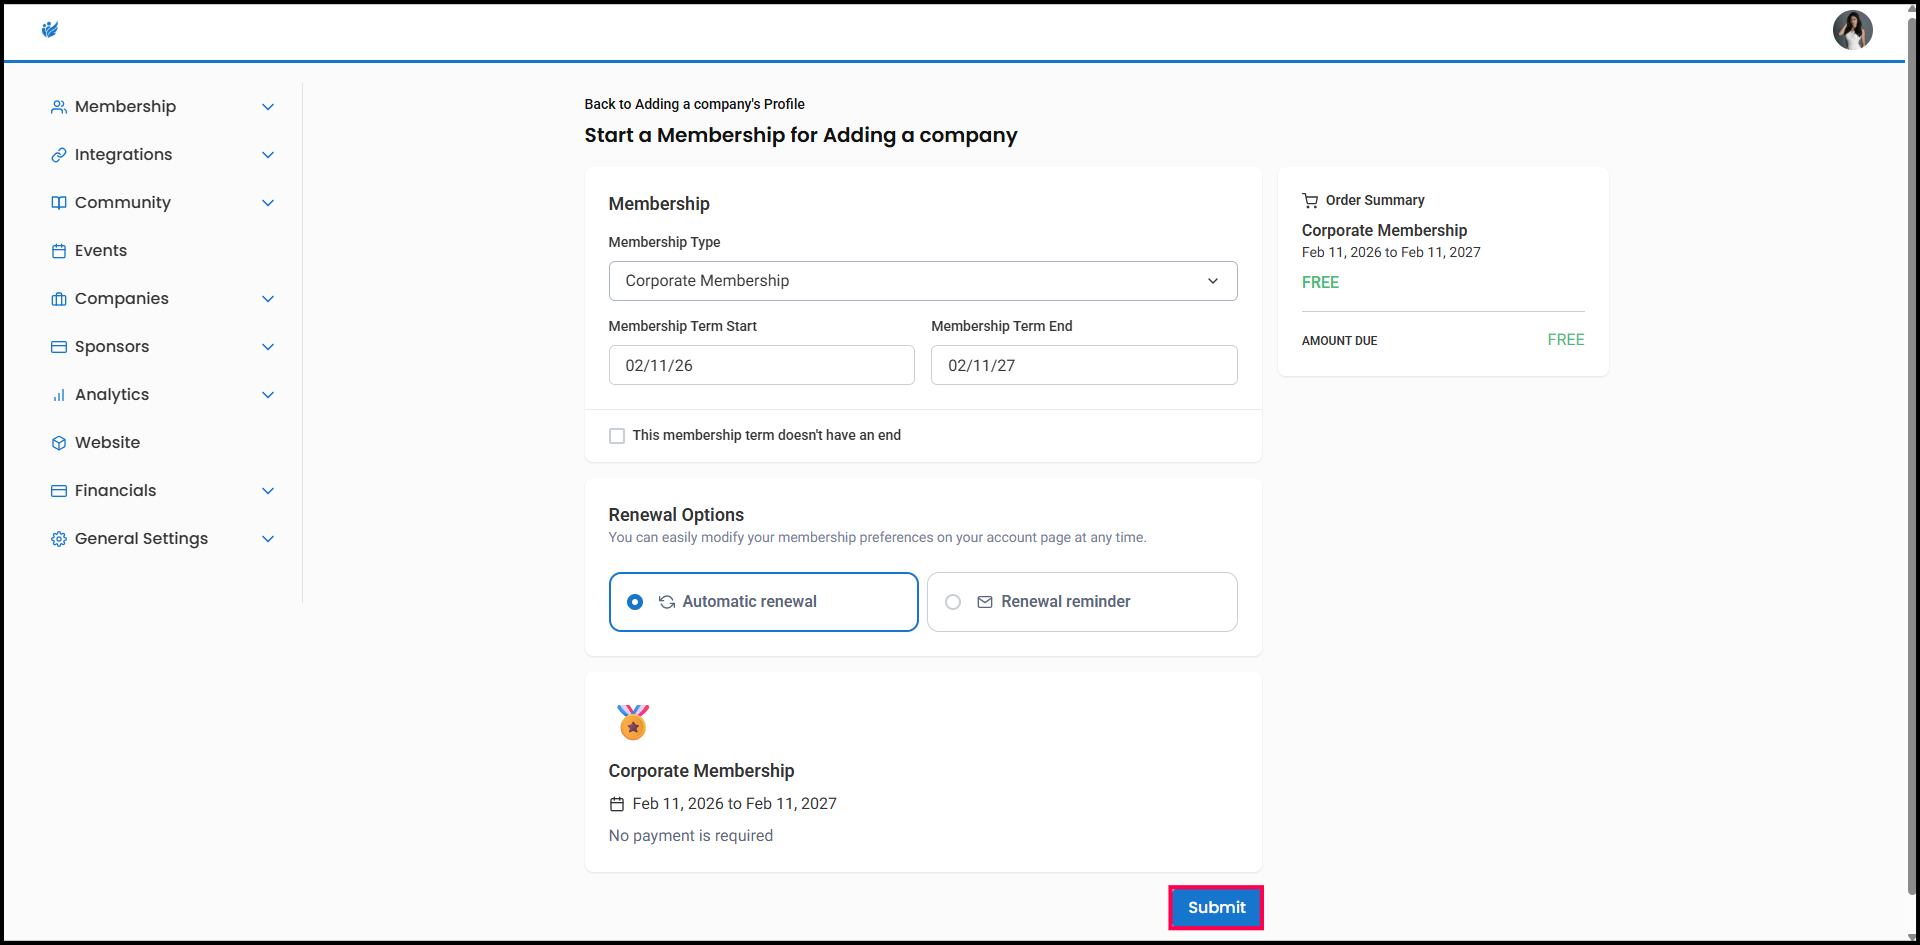Open the Sponsors menu item
Screen dimensions: 1920x945
pyautogui.click(x=112, y=347)
